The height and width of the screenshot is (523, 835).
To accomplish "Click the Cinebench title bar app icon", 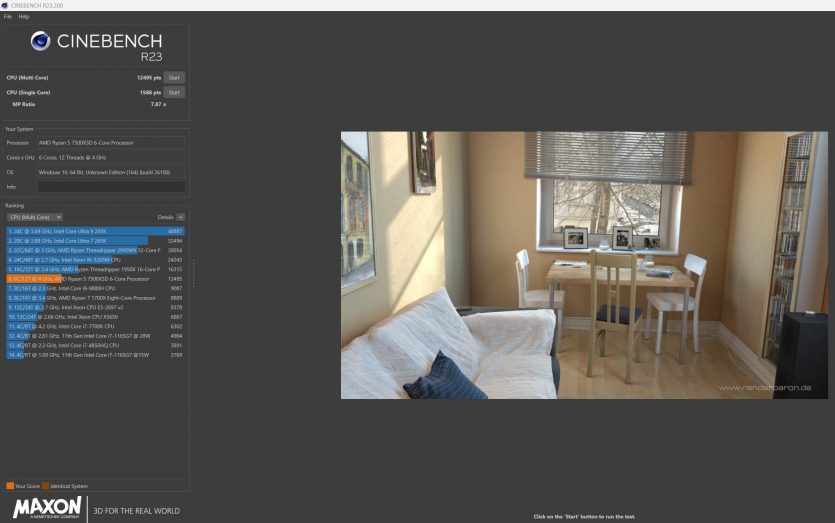I will click(5, 5).
